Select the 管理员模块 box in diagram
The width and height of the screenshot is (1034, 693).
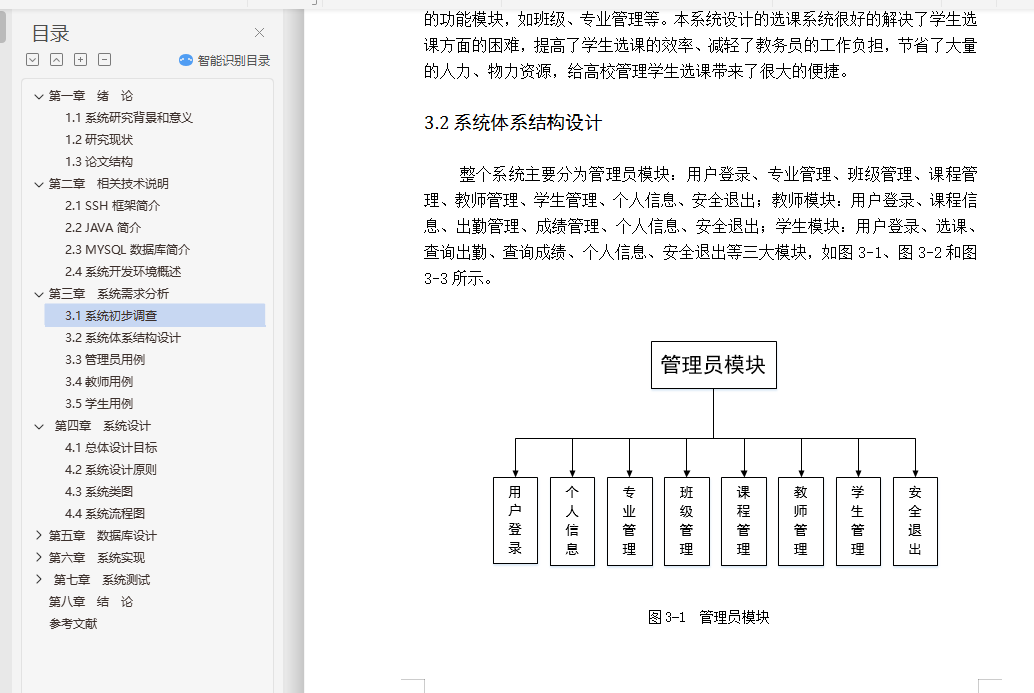[714, 365]
